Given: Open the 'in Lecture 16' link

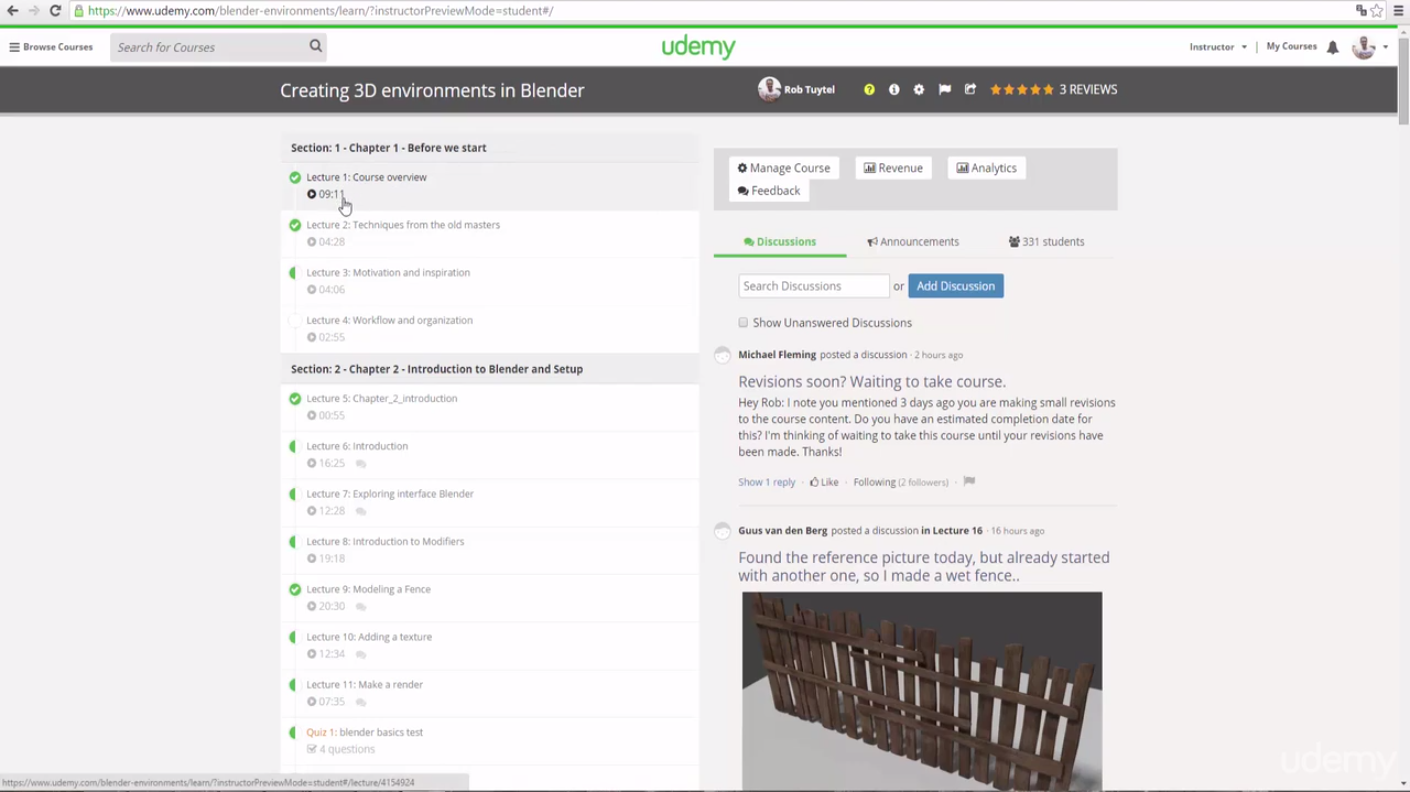Looking at the screenshot, I should (952, 531).
